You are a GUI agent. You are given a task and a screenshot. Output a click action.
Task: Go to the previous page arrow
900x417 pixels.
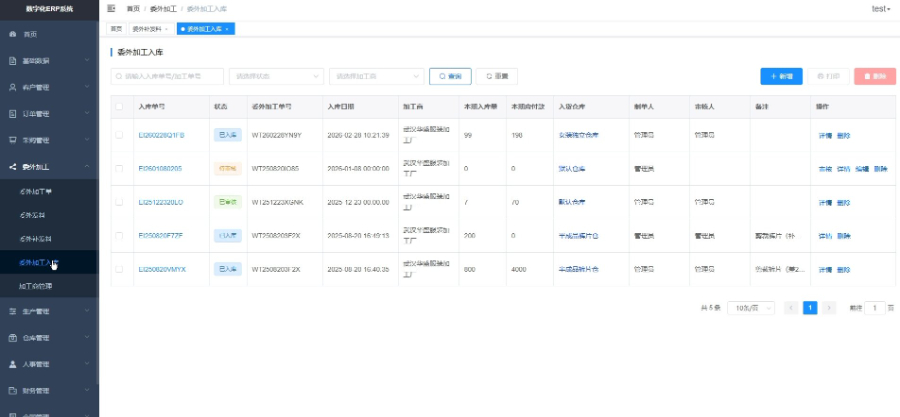click(791, 308)
